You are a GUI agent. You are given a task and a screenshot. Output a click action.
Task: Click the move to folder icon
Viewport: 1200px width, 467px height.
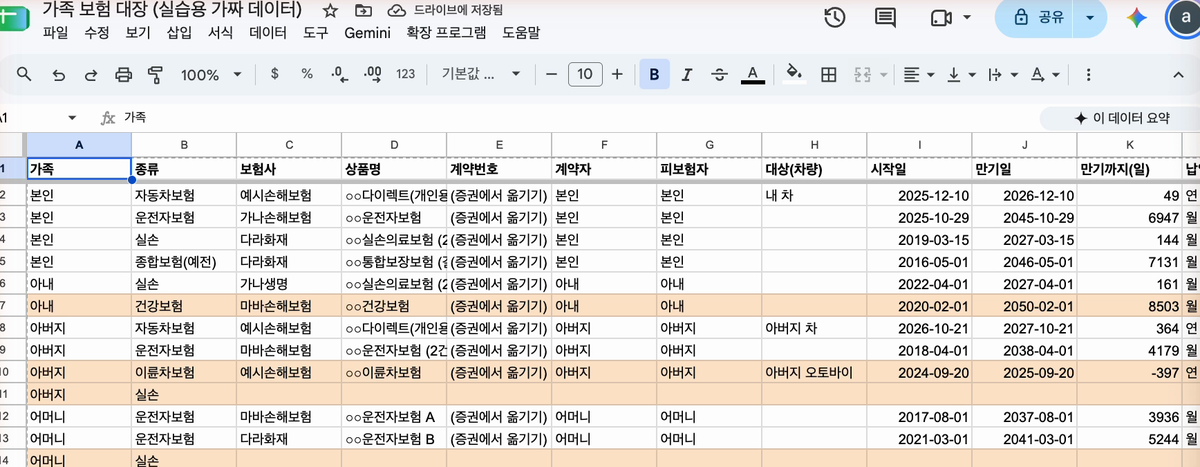[x=362, y=10]
